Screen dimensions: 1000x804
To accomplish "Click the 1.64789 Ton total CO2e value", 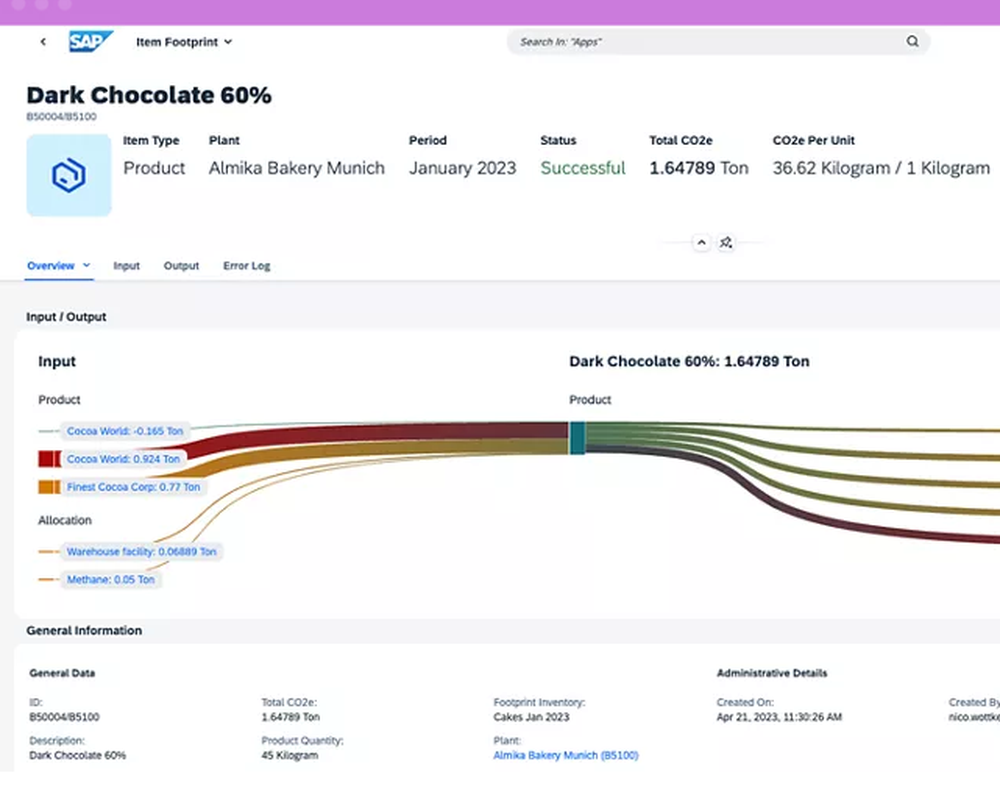I will (x=699, y=168).
